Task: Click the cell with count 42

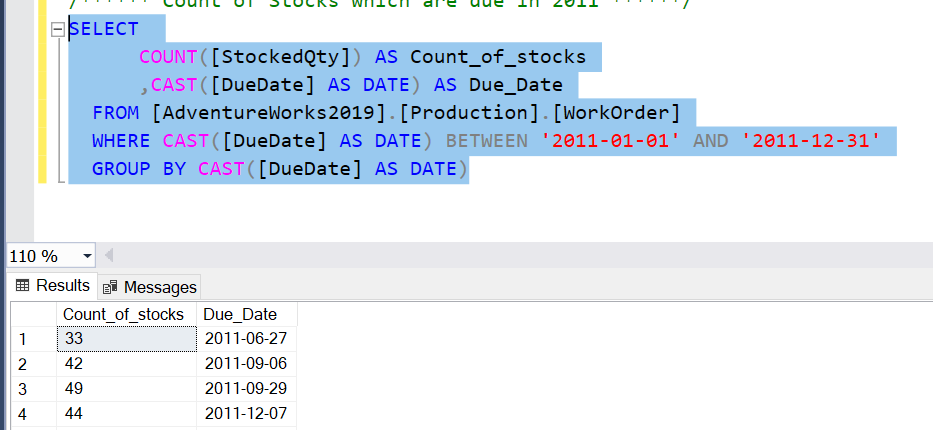Action: click(x=125, y=364)
